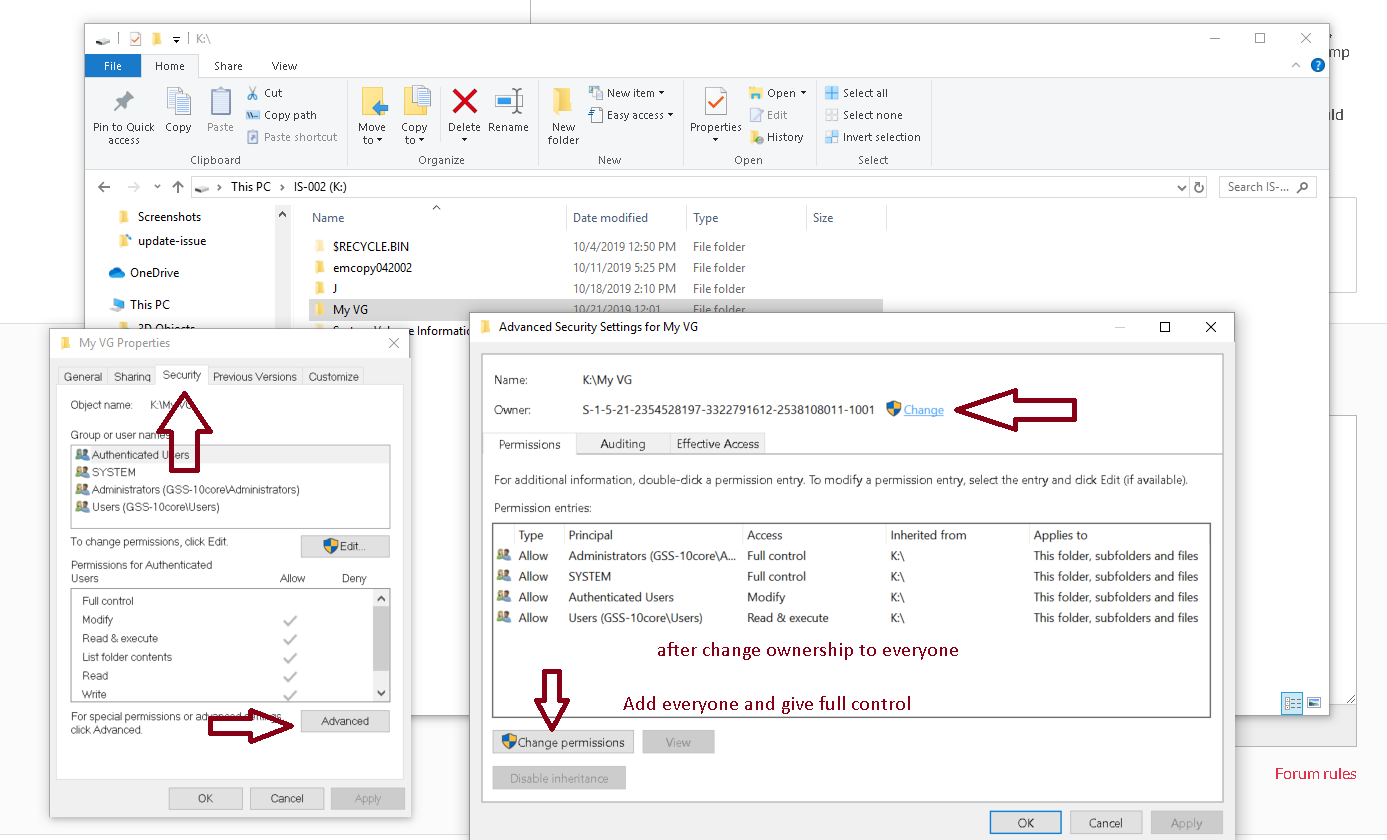Image resolution: width=1387 pixels, height=840 pixels.
Task: Open the Effective Access tab
Action: (x=717, y=444)
